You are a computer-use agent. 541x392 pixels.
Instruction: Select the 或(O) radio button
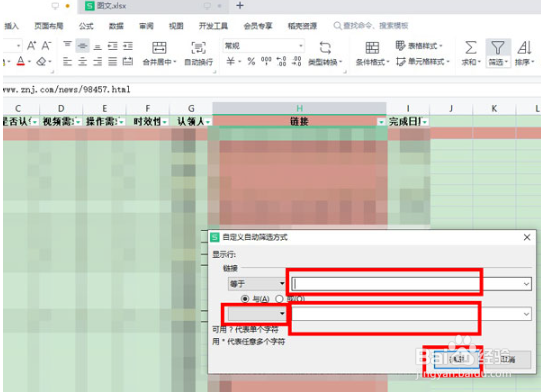point(279,298)
